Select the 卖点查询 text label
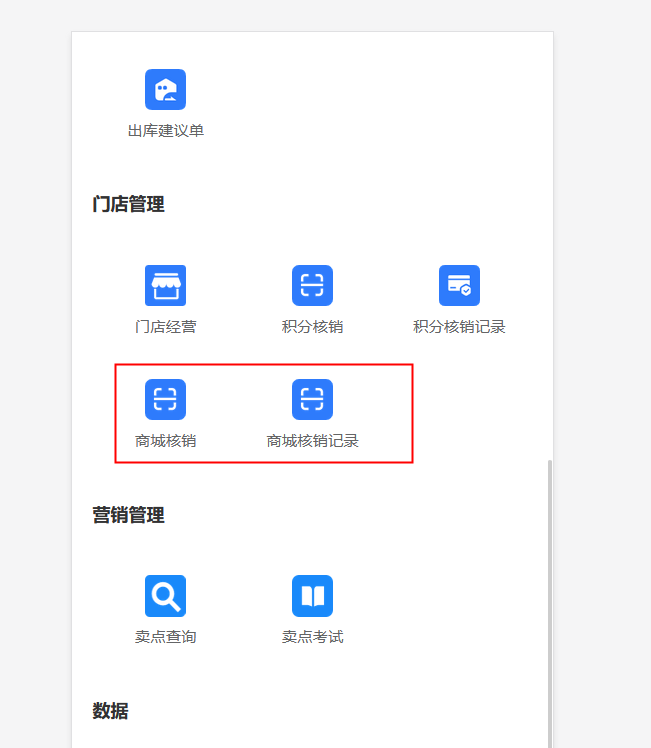 pos(165,637)
